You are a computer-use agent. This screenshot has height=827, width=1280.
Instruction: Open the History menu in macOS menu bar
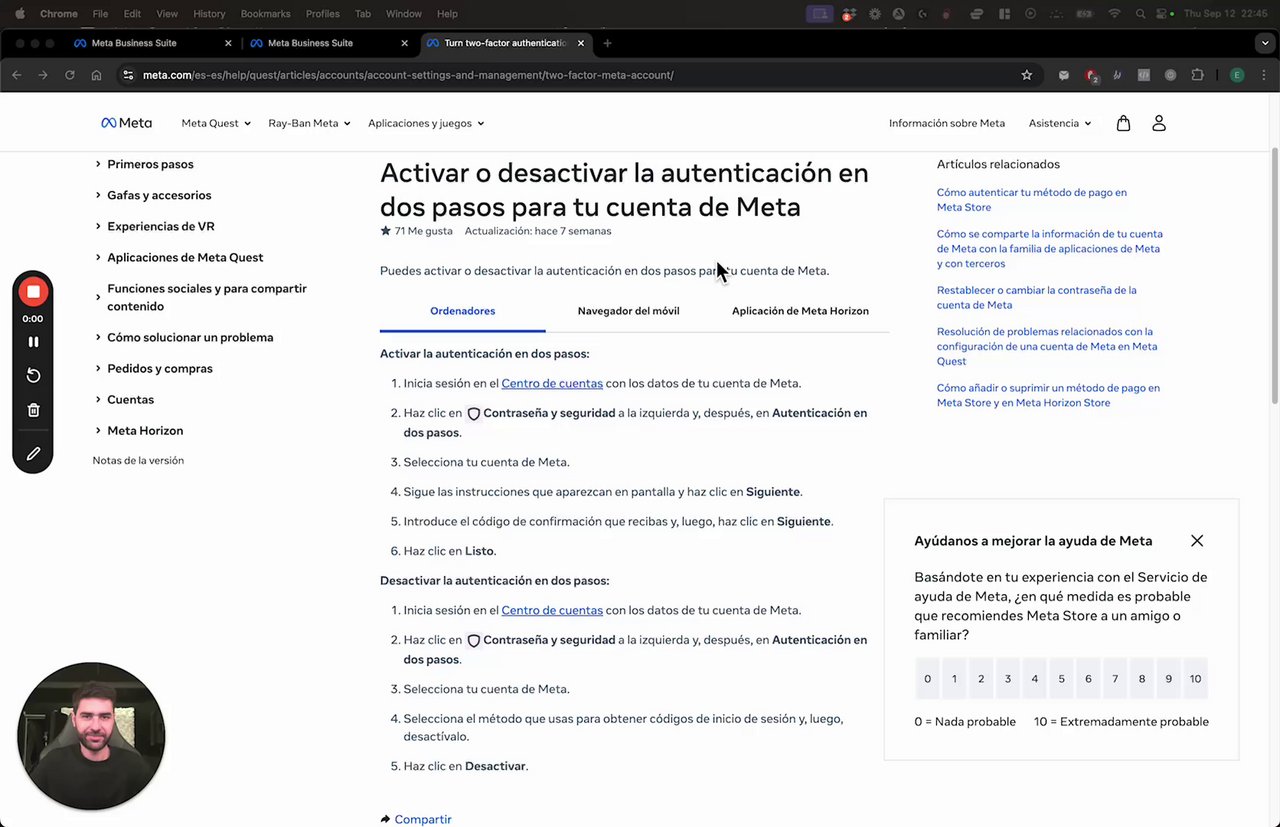pyautogui.click(x=209, y=14)
